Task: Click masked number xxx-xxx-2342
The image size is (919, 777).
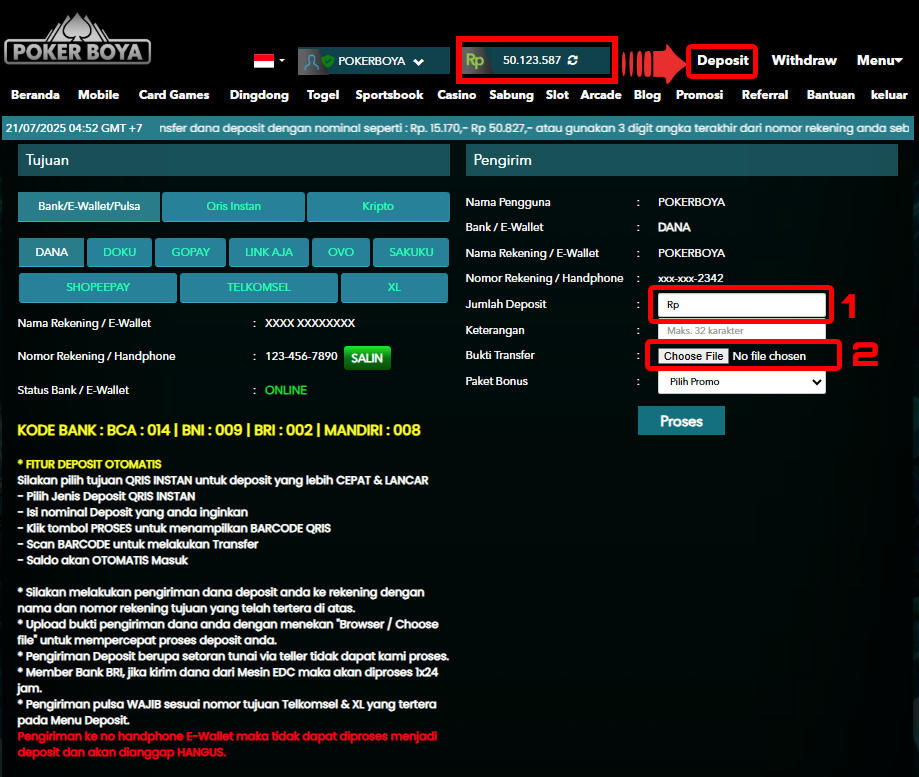Action: click(690, 278)
